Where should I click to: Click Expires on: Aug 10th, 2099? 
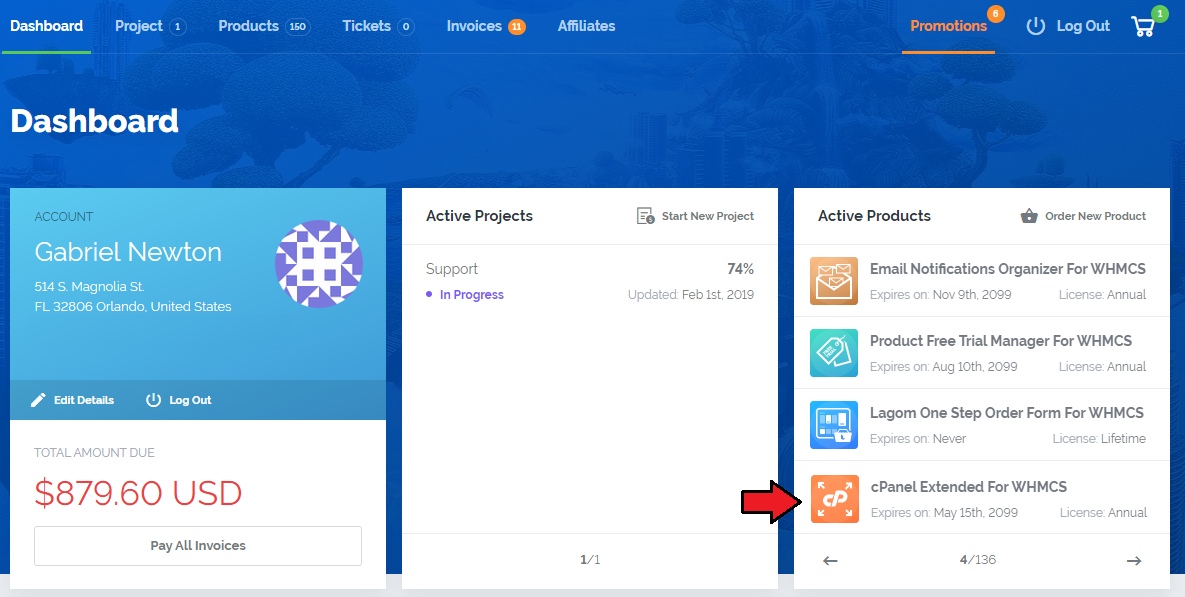pyautogui.click(x=944, y=367)
